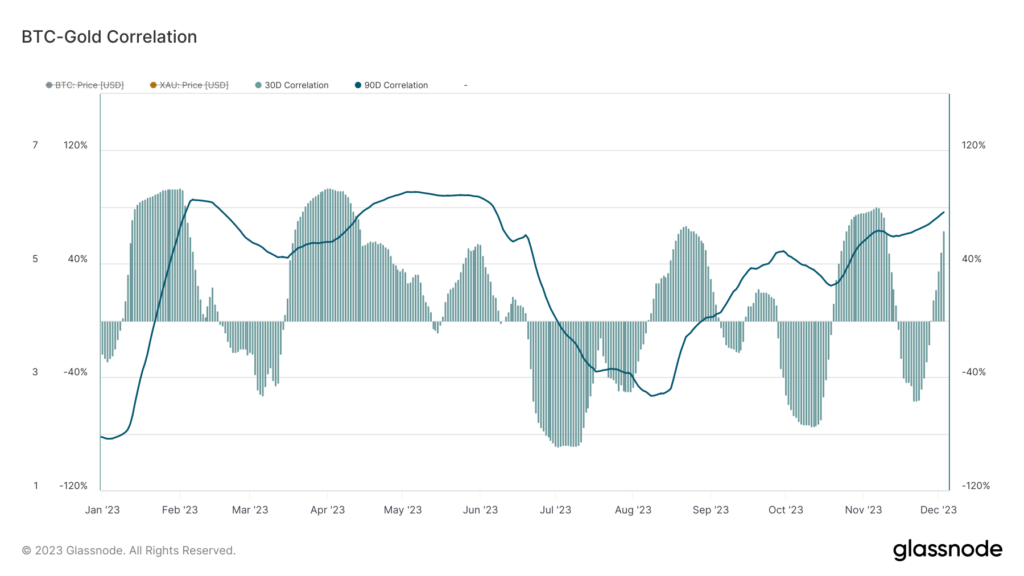Click the dash after 90D Correlation legend
The width and height of the screenshot is (1024, 576).
tap(465, 86)
